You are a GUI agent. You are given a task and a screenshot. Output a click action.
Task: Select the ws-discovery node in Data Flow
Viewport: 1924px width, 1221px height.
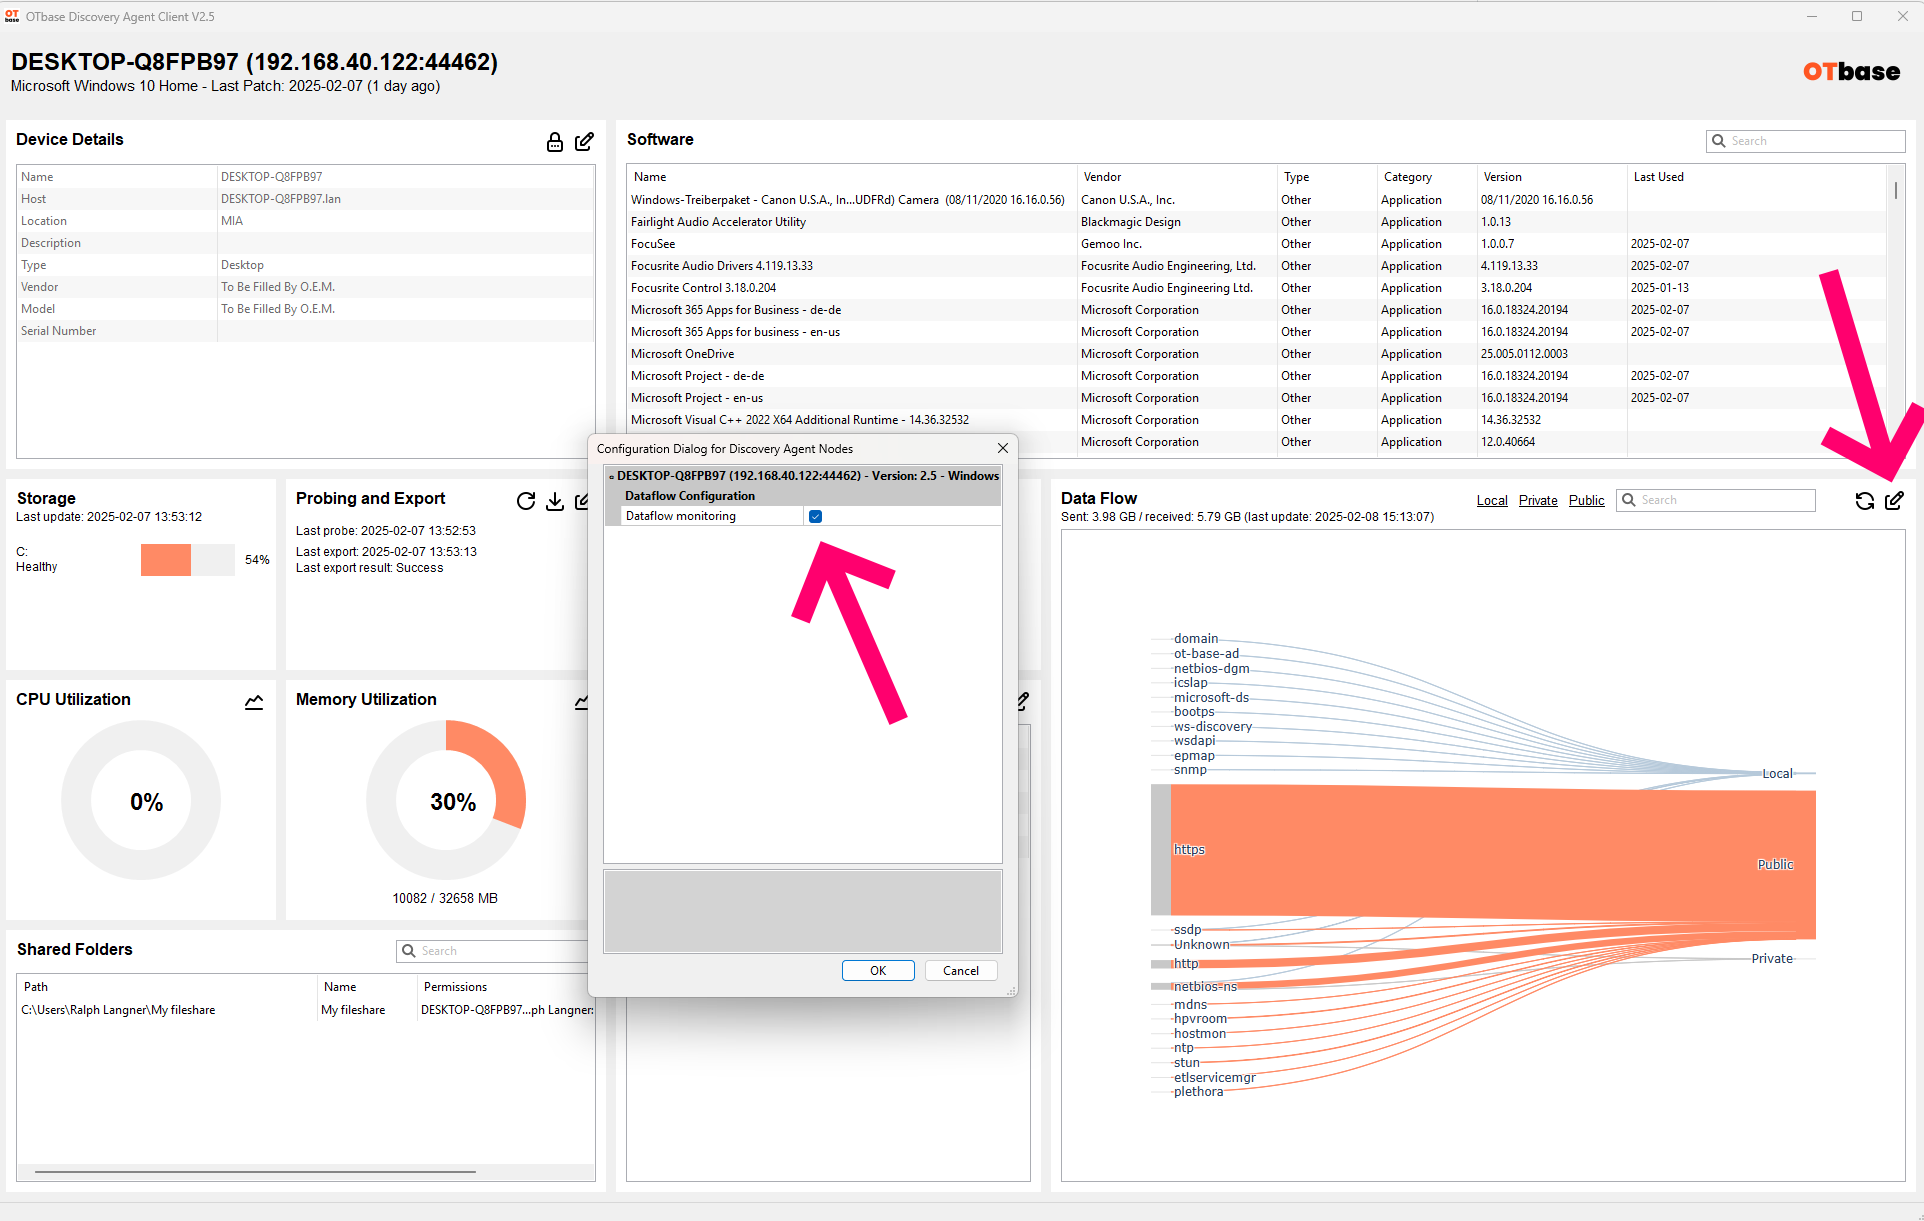tap(1213, 727)
